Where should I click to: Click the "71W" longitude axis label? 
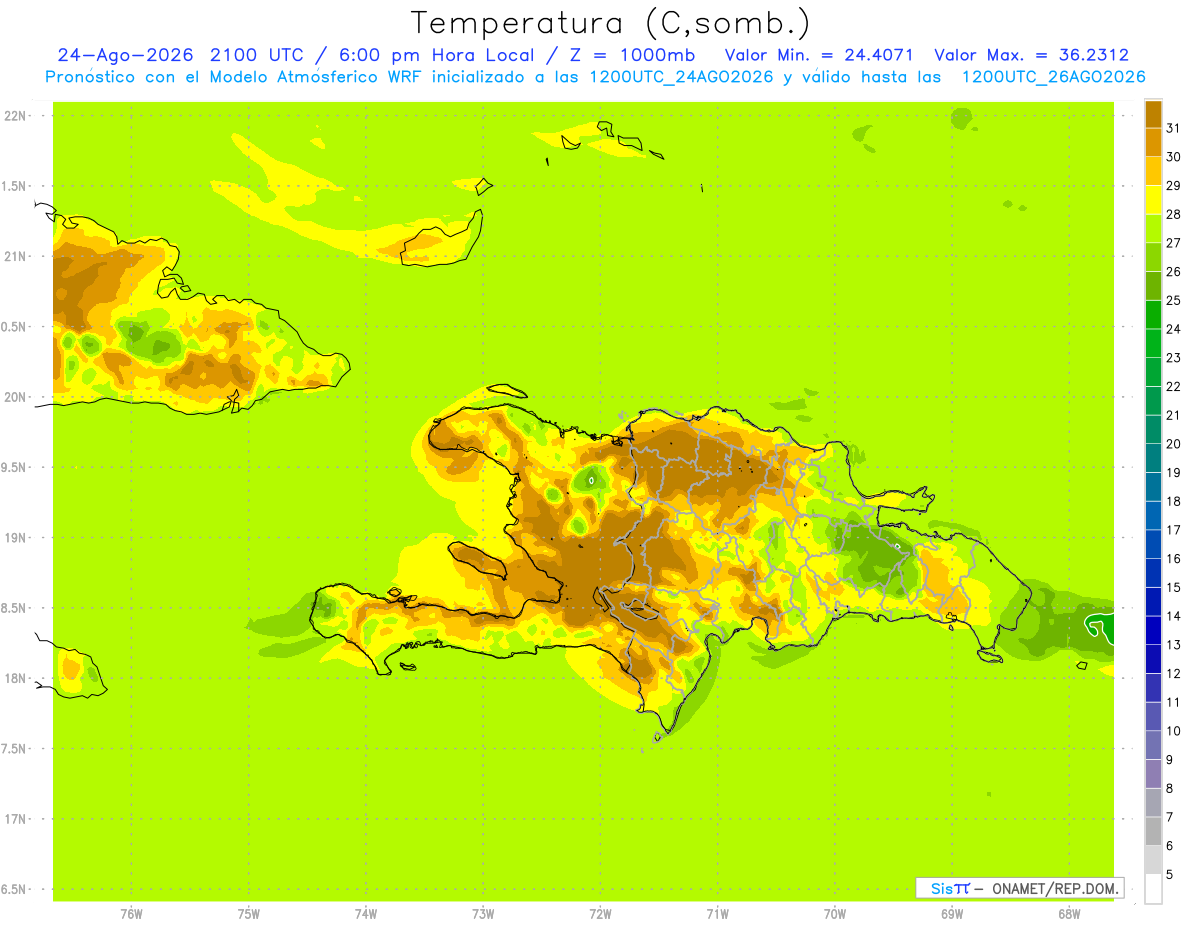pyautogui.click(x=717, y=914)
